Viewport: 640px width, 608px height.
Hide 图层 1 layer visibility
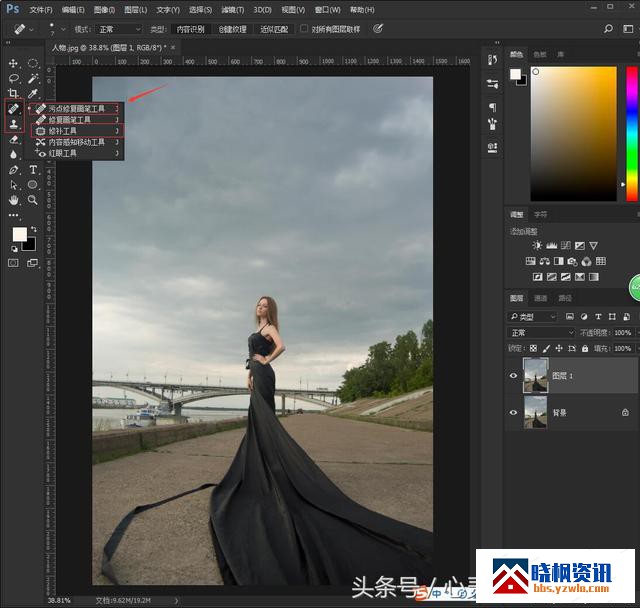point(513,375)
